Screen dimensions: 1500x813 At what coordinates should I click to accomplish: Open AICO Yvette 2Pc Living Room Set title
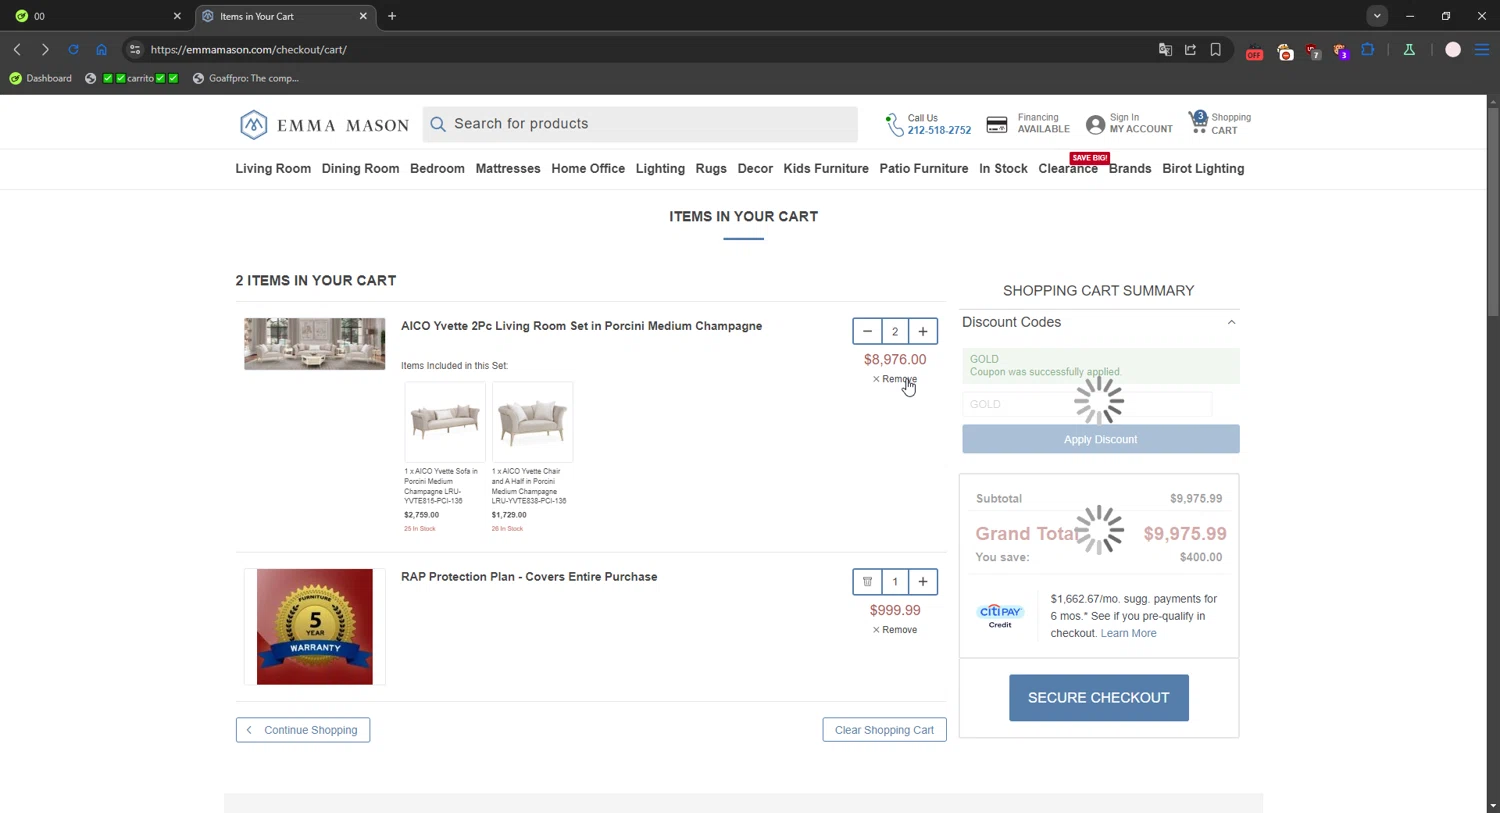point(581,326)
